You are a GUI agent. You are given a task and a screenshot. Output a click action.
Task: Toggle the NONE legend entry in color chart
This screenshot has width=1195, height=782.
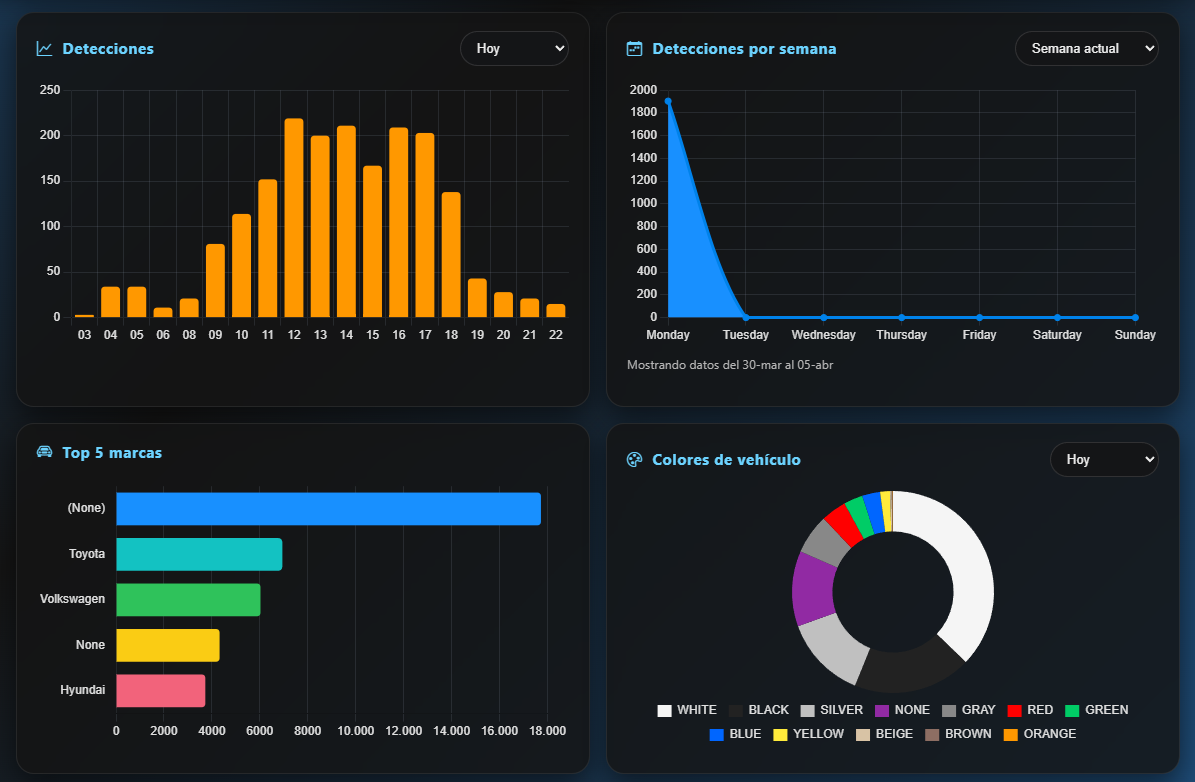point(902,710)
